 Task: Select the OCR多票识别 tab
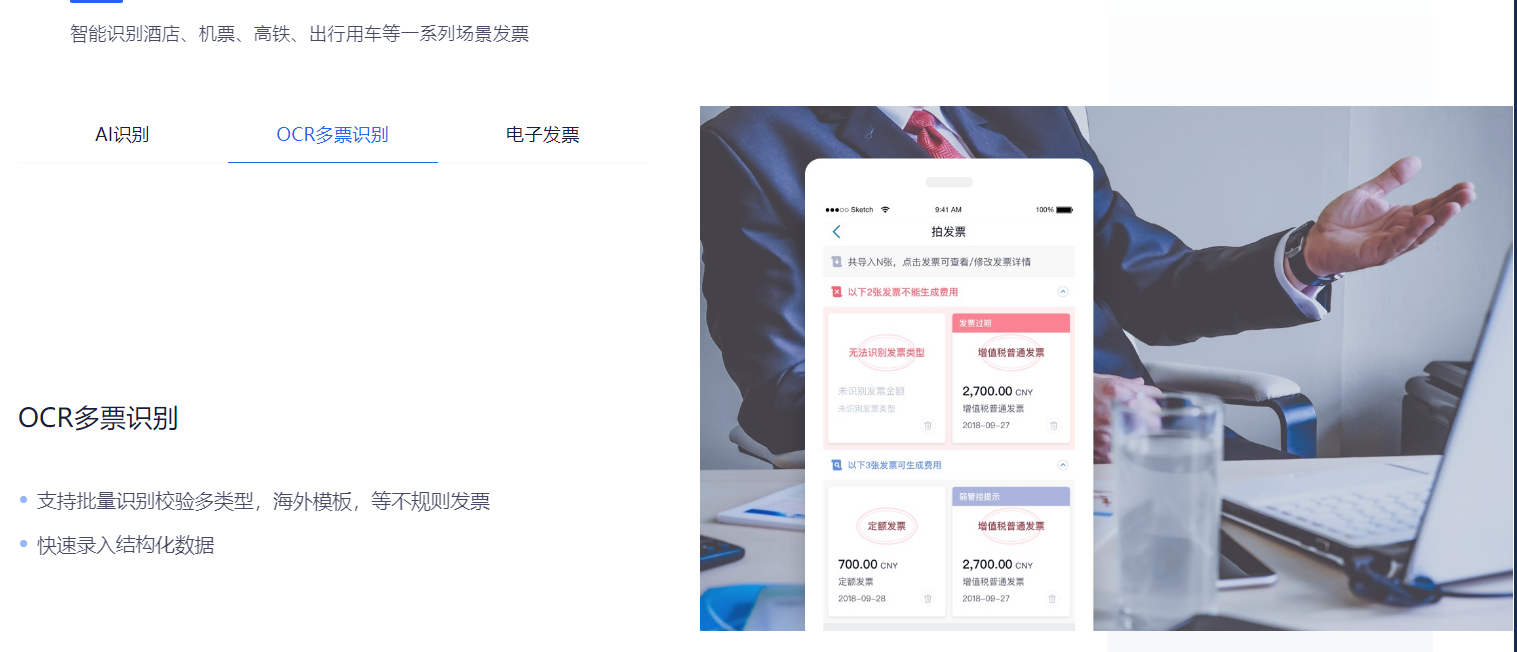333,135
